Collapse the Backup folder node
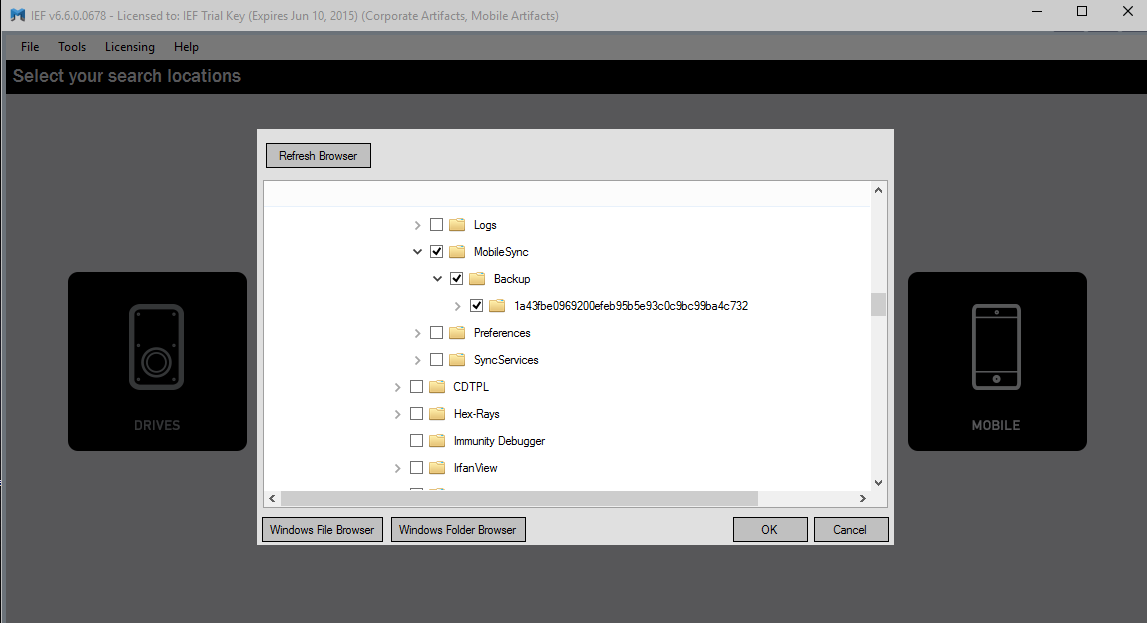The height and width of the screenshot is (623, 1147). click(437, 279)
